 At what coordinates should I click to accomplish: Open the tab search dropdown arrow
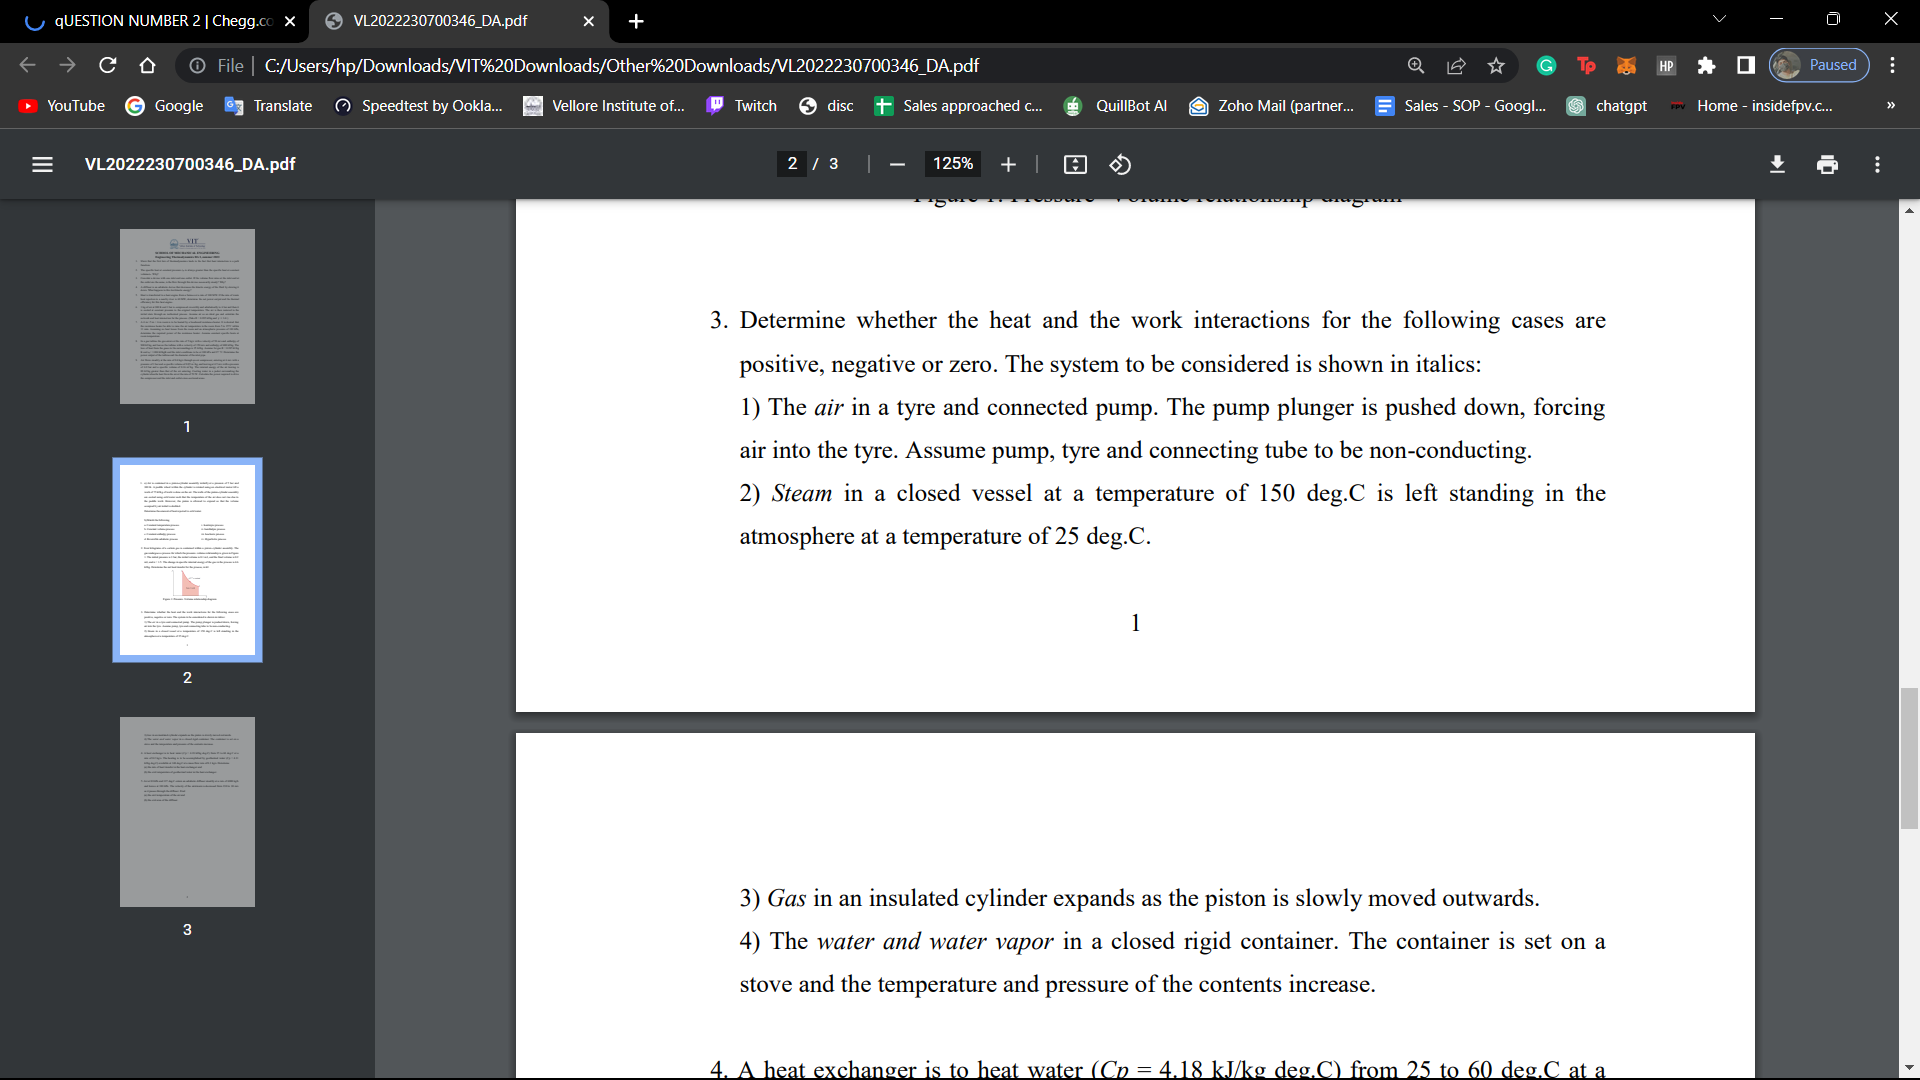click(1719, 20)
